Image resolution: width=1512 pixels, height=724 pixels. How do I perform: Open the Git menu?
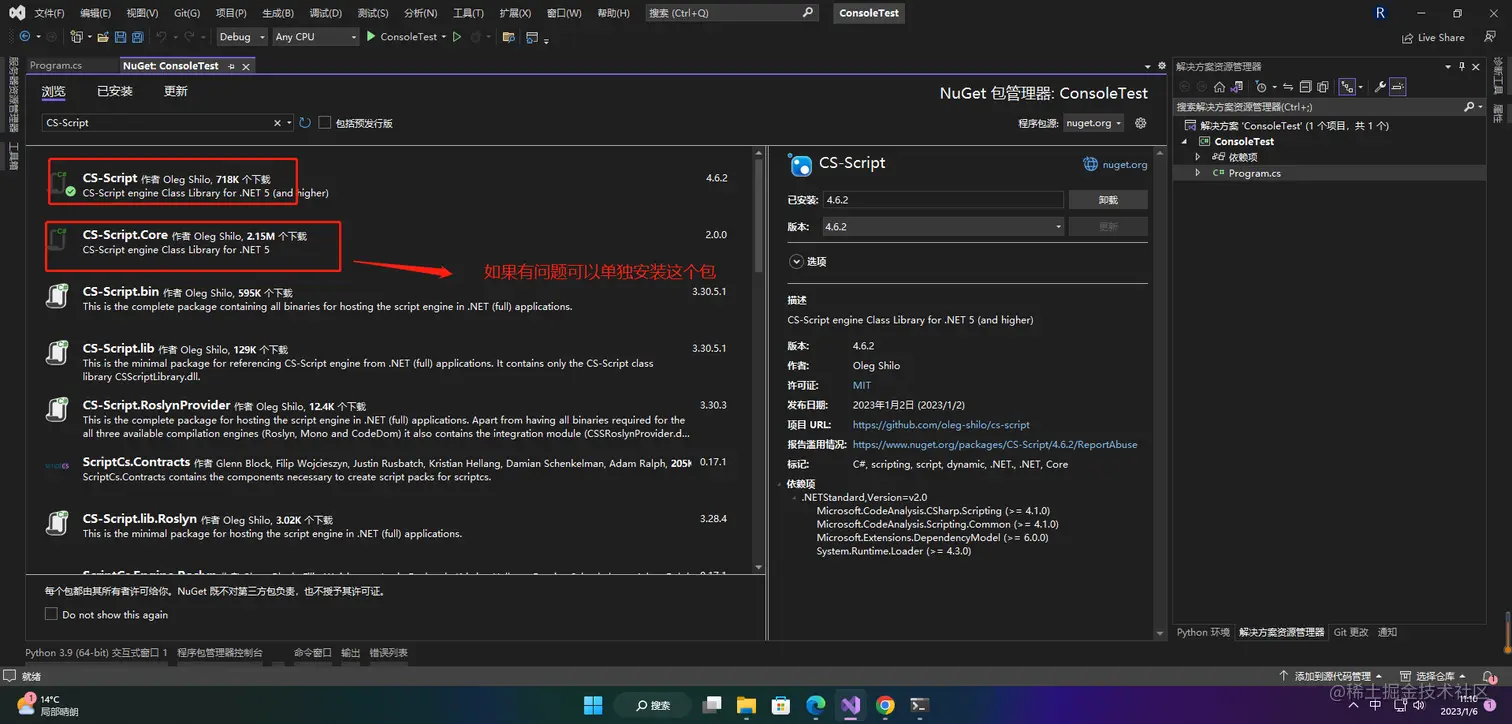tap(187, 13)
